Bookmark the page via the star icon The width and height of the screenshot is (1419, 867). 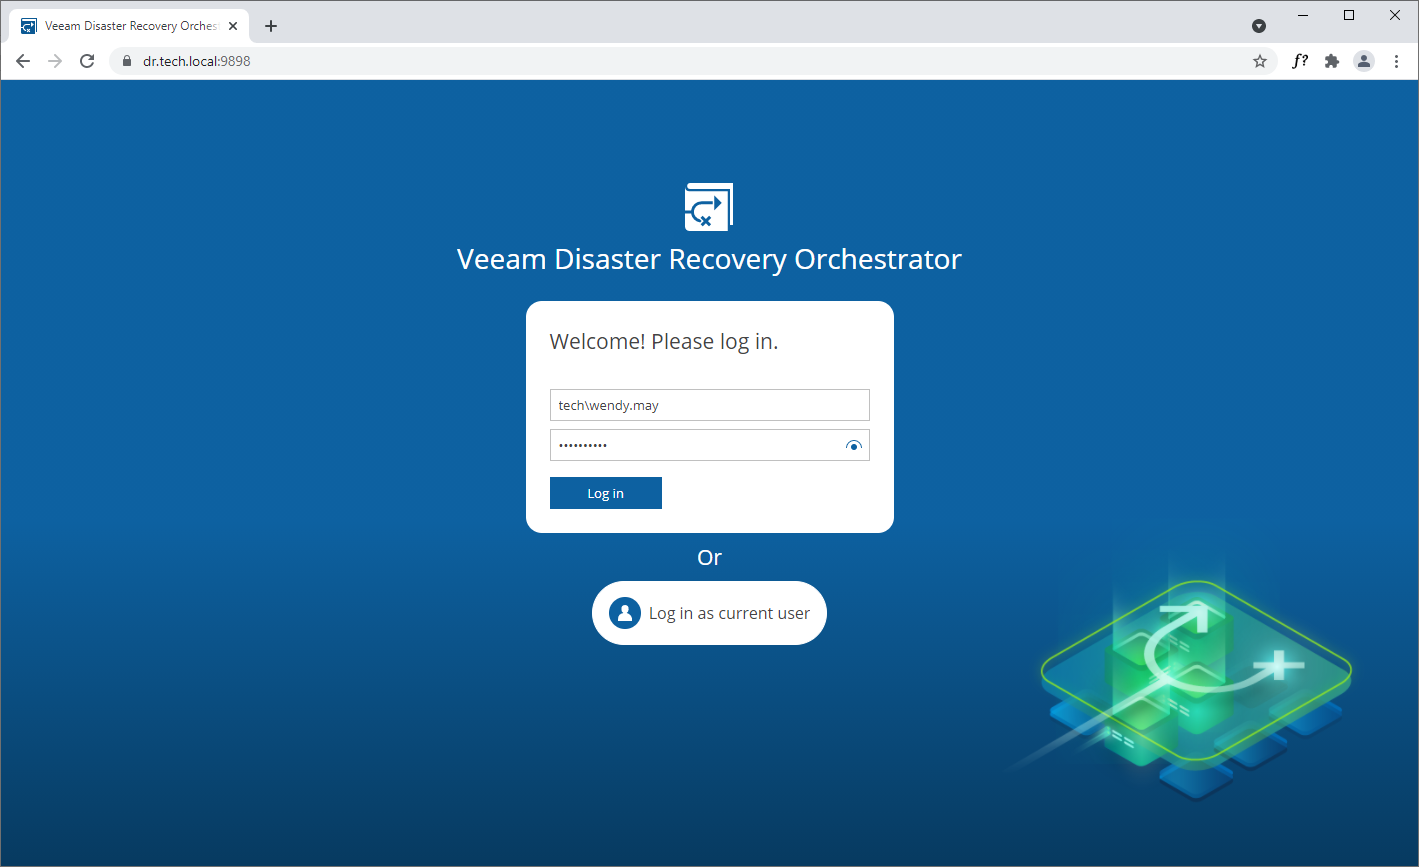[x=1259, y=60]
